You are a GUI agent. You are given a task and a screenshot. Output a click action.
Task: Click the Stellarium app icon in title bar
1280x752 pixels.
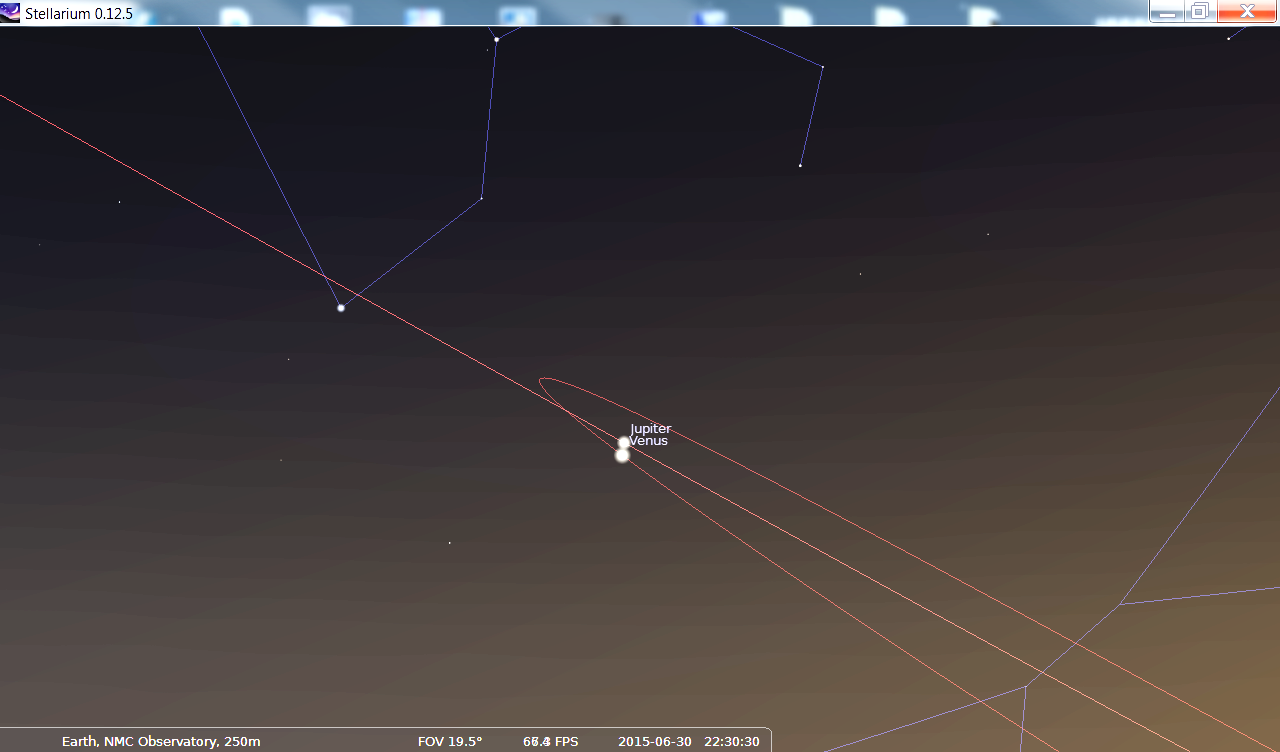pos(11,12)
